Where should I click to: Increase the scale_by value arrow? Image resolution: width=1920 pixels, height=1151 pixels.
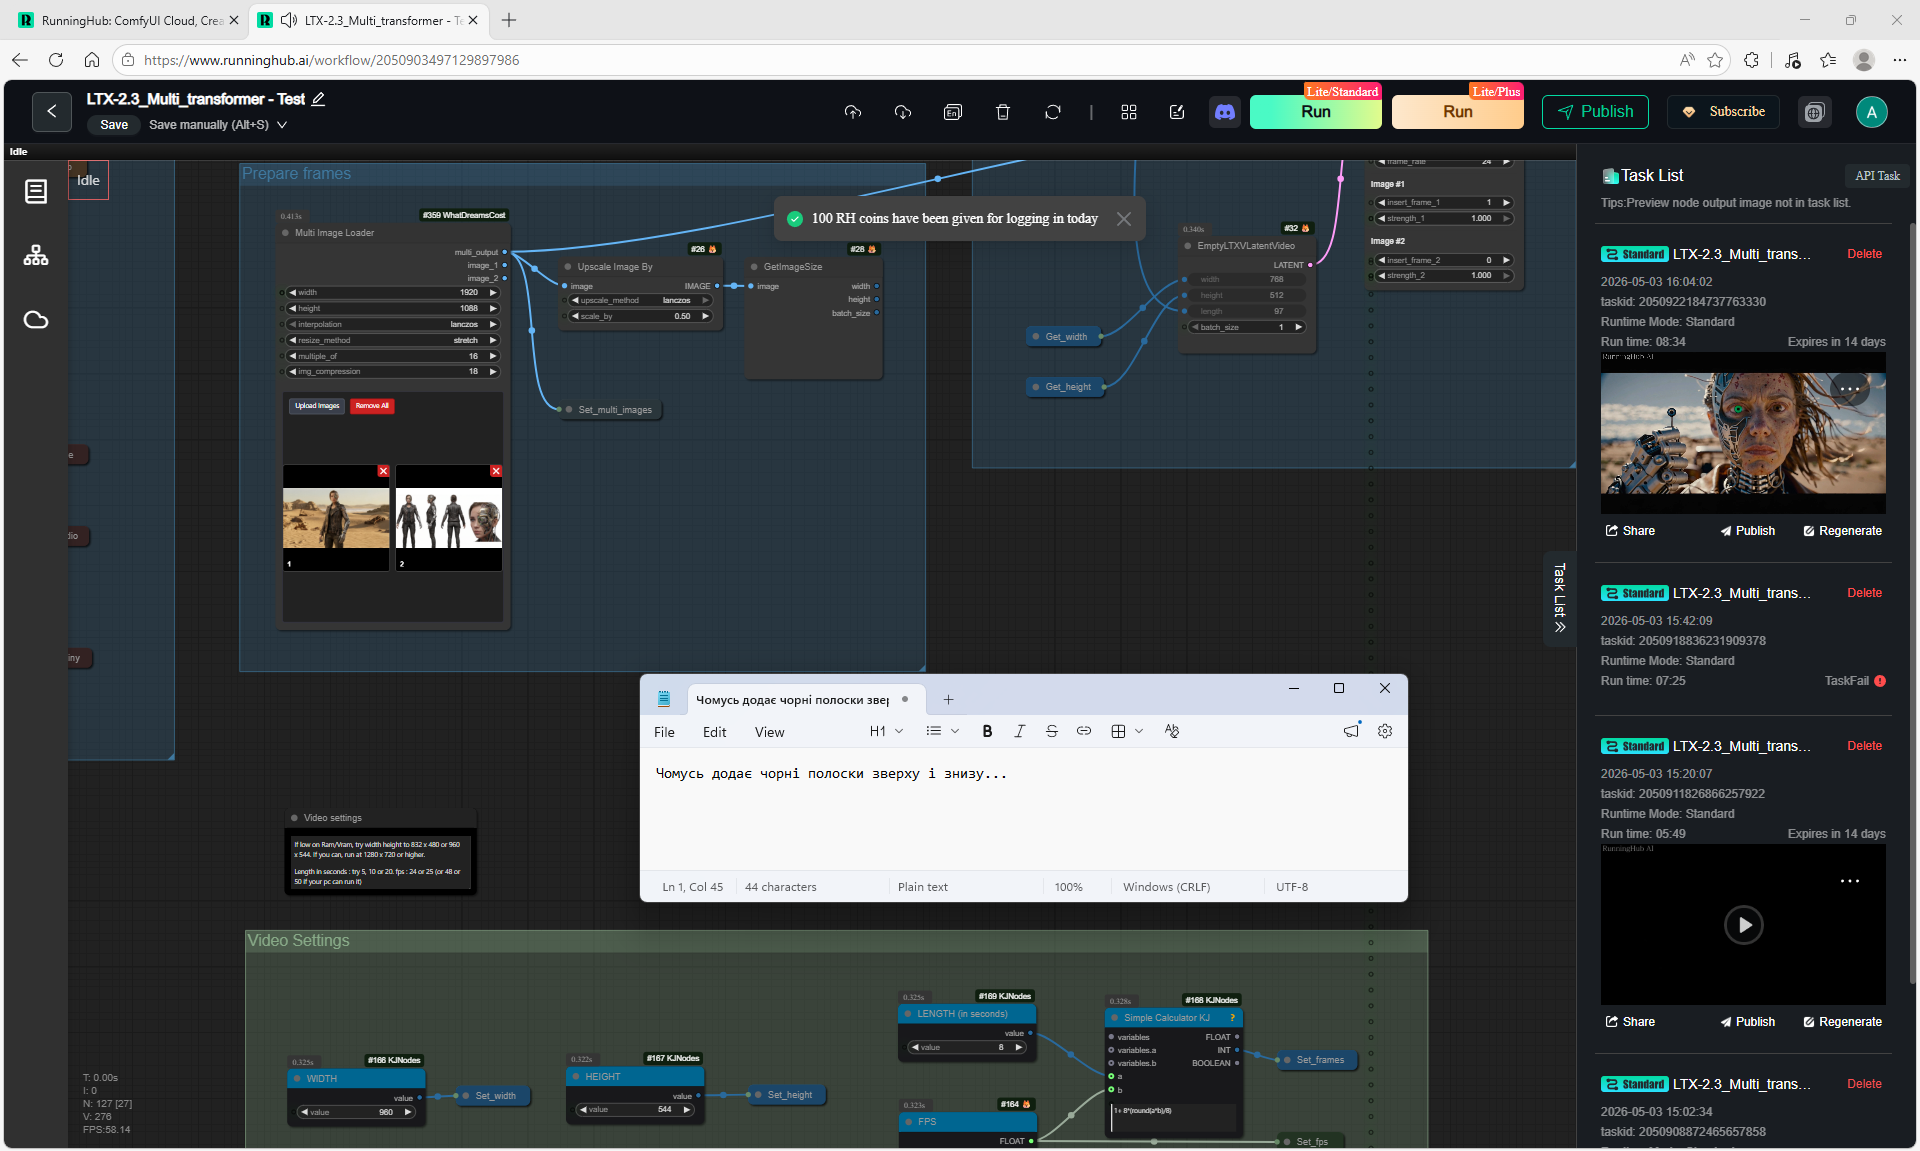tap(705, 316)
